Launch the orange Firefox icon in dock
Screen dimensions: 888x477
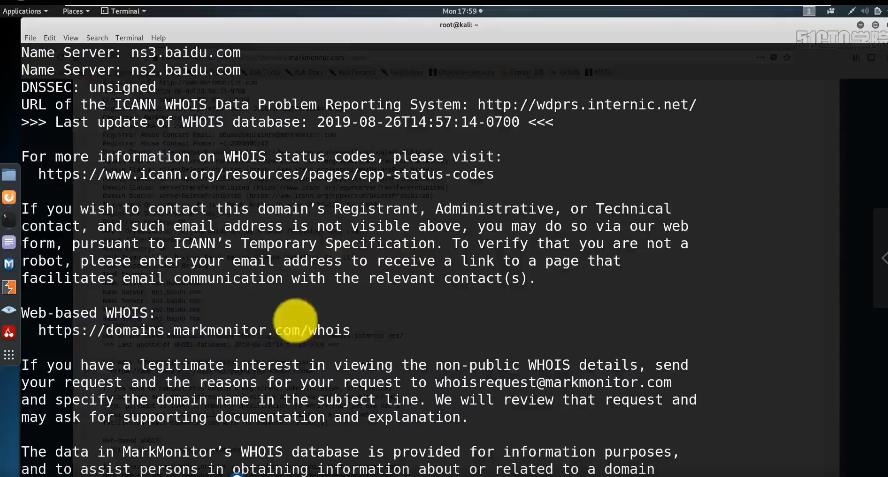[9, 197]
